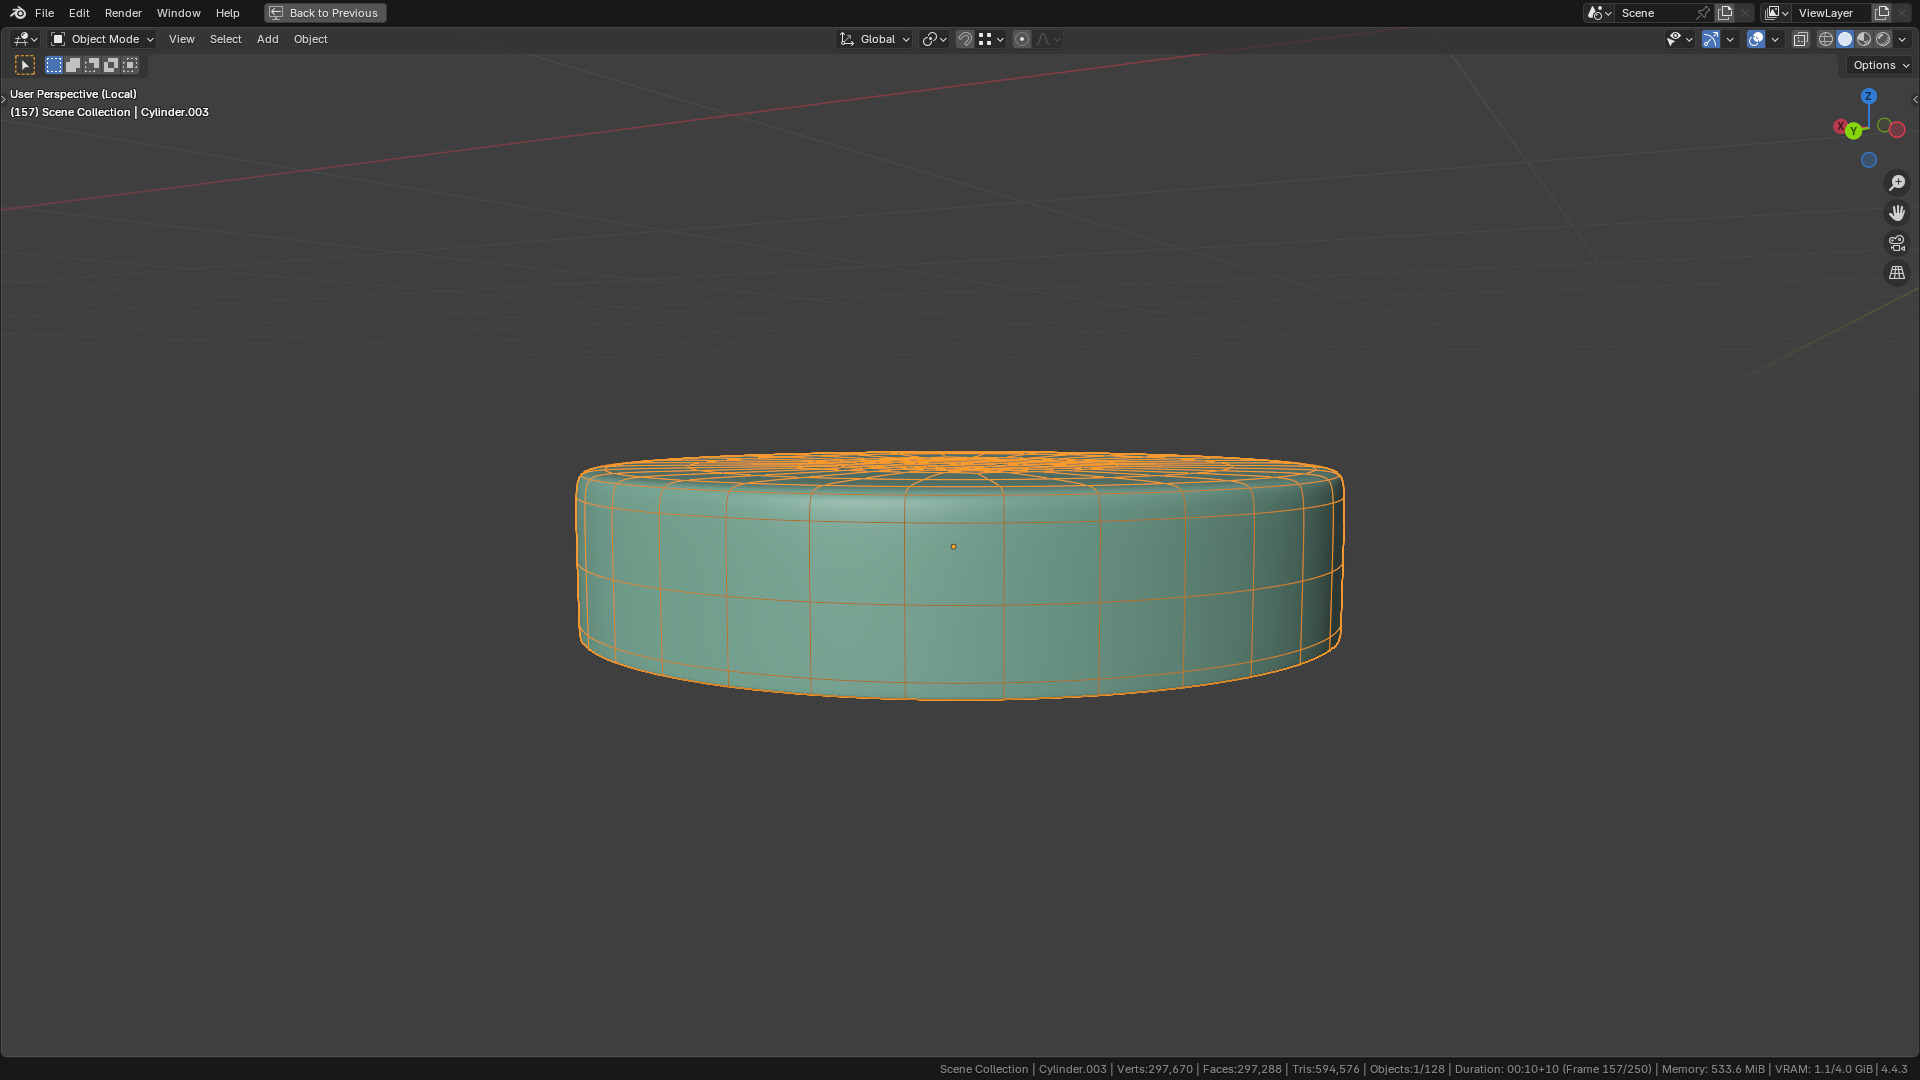Click the Back to Previous button
Screen dimensions: 1920x1080
click(x=325, y=13)
